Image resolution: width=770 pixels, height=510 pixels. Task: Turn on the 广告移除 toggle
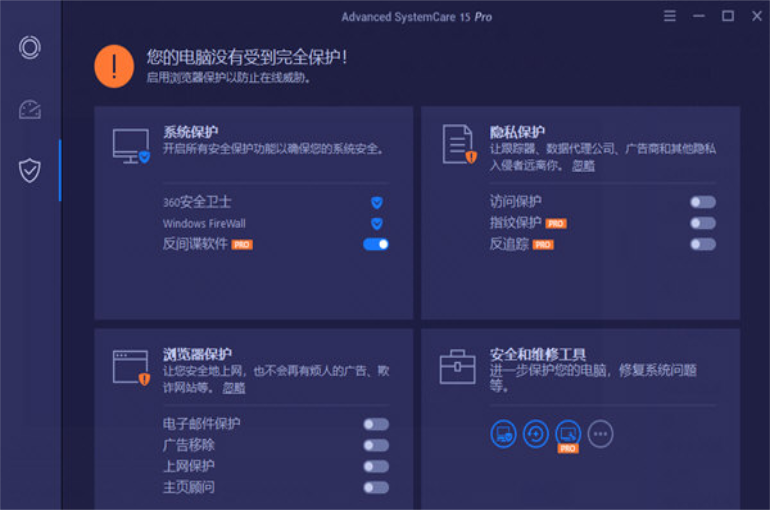click(x=376, y=445)
